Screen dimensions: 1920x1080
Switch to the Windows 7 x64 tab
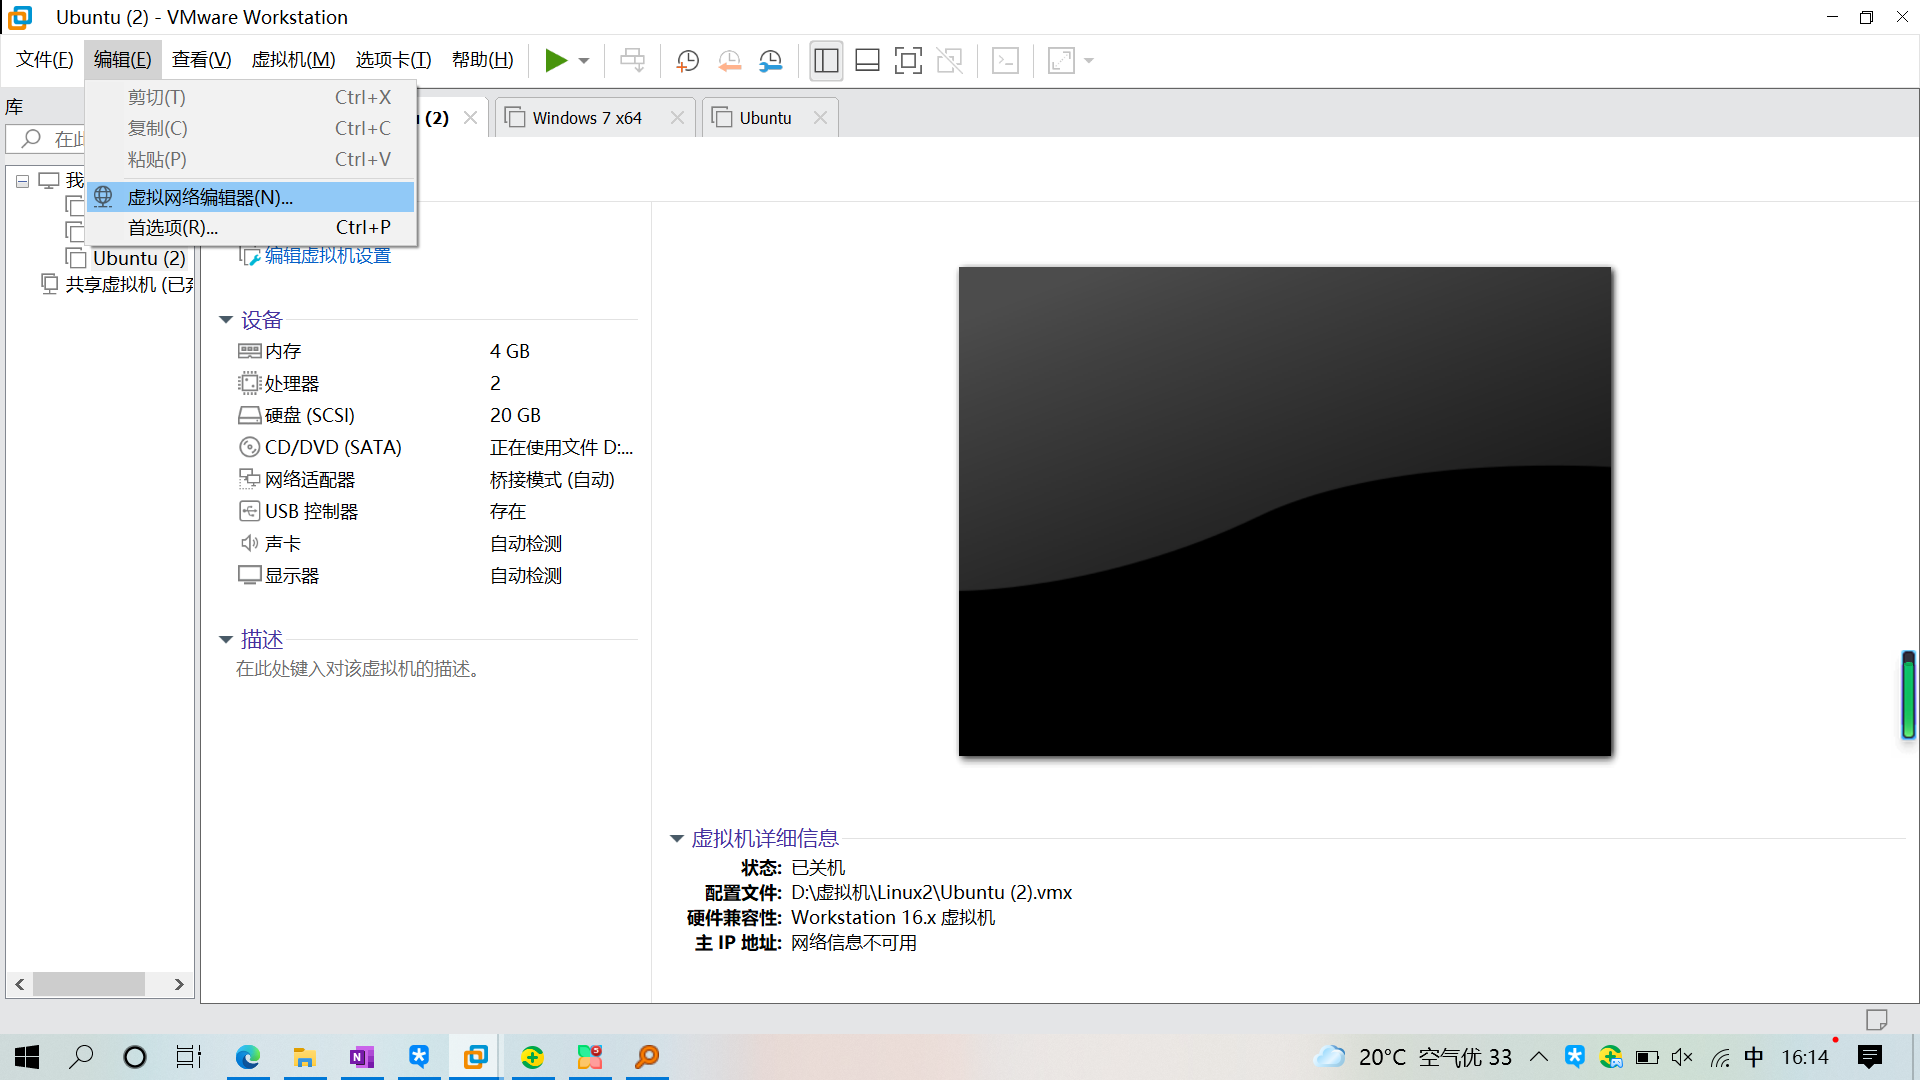pos(586,117)
